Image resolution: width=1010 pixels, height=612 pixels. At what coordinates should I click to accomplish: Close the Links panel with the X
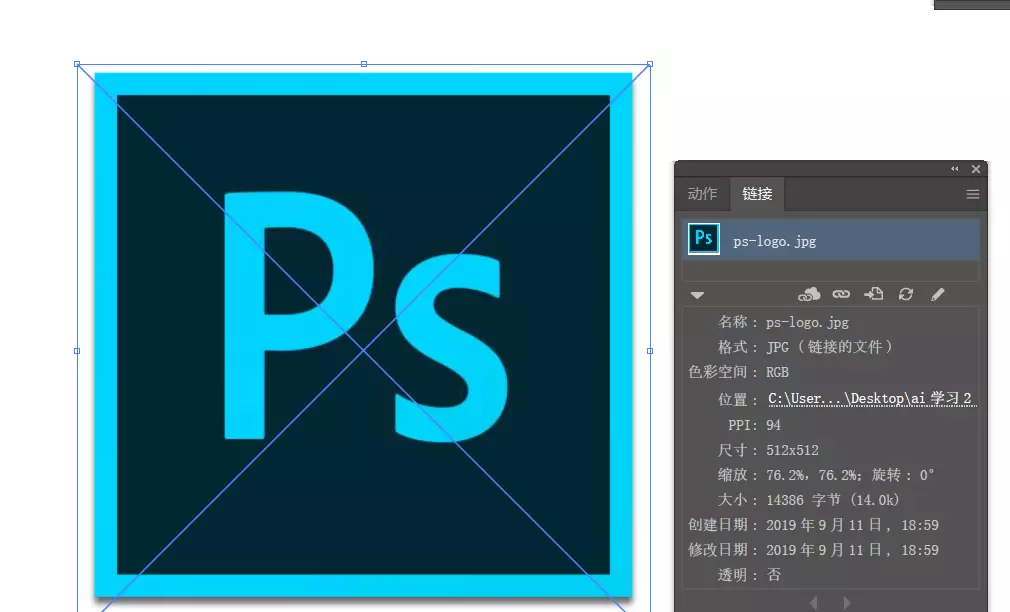976,169
